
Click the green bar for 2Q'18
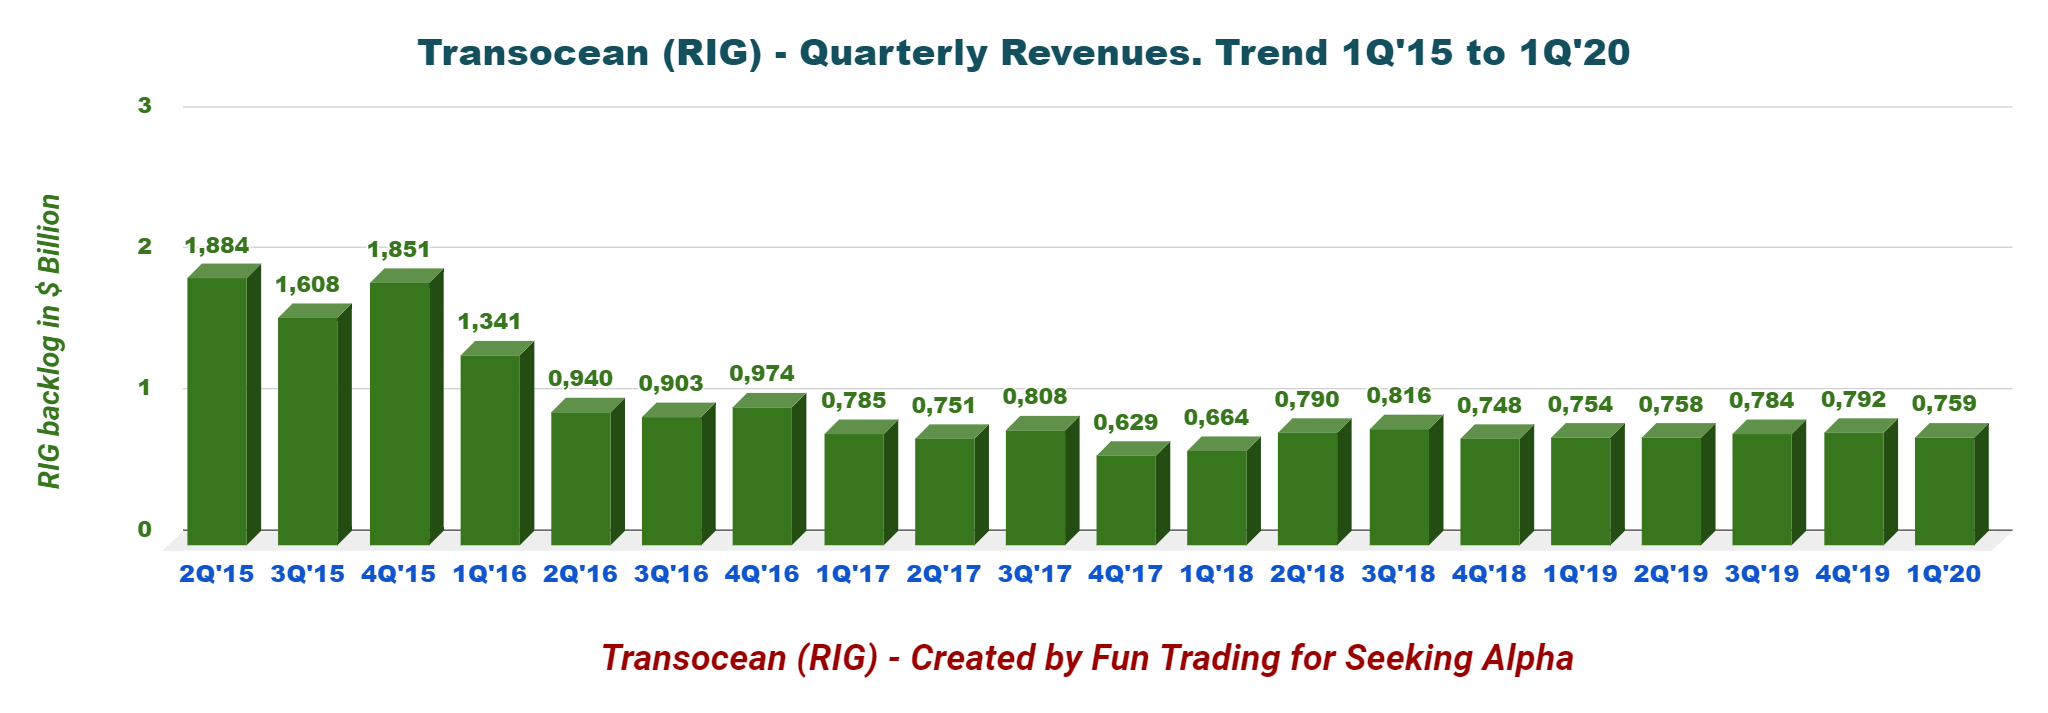coord(1315,482)
